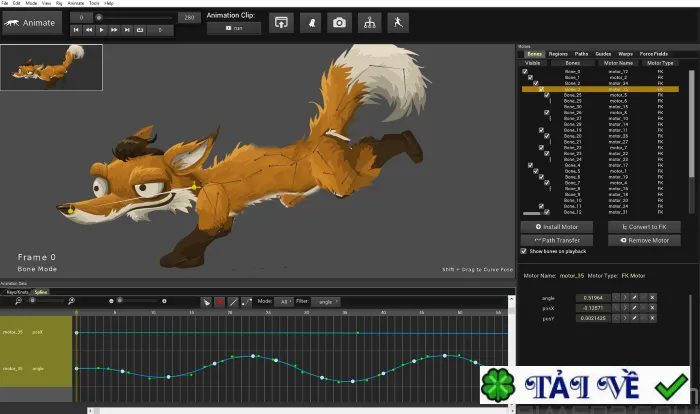Toggle visibility checkbox for Bone_2
Image resolution: width=700 pixels, height=414 pixels.
(x=536, y=83)
